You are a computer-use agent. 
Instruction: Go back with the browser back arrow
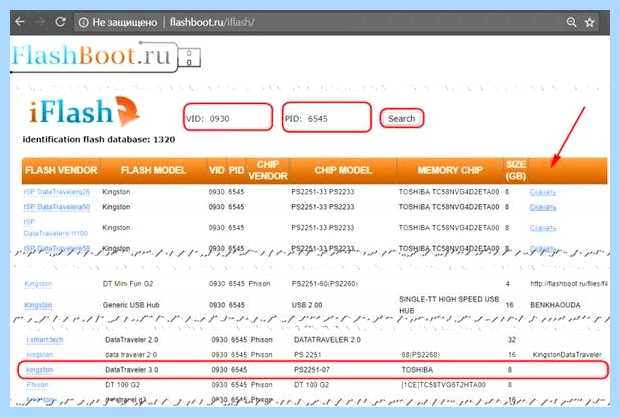pyautogui.click(x=19, y=22)
